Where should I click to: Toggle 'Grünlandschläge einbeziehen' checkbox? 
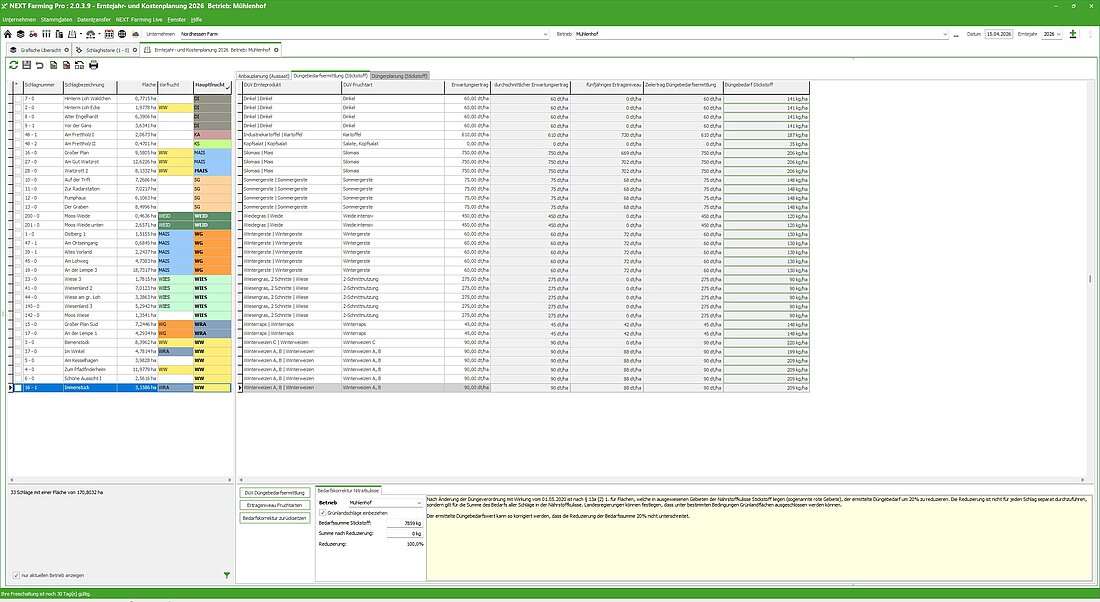tap(322, 512)
